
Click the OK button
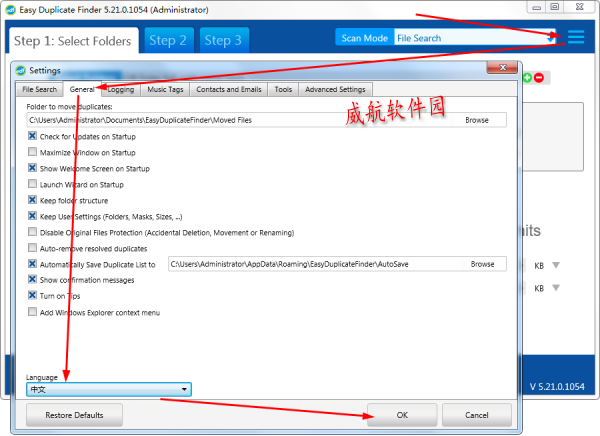[x=402, y=415]
